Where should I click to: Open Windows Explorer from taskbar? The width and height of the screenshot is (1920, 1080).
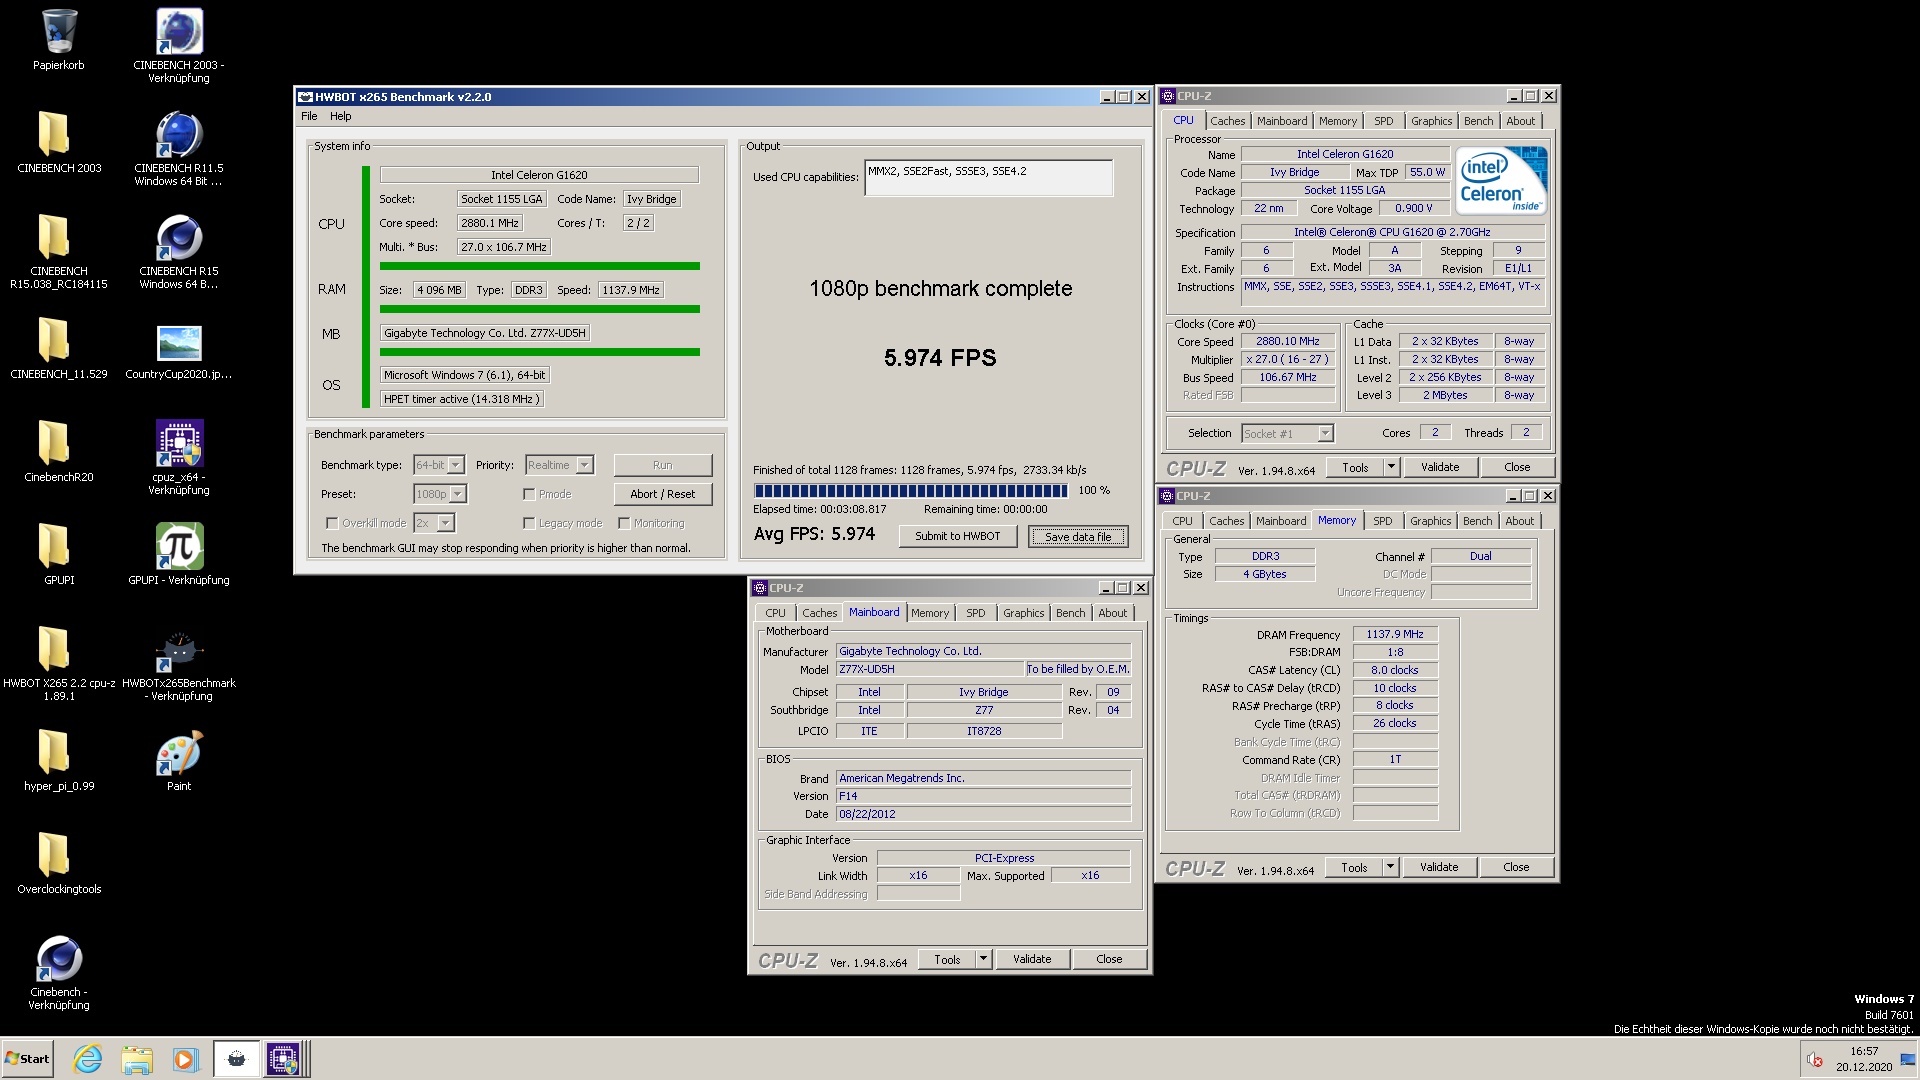[x=137, y=1059]
